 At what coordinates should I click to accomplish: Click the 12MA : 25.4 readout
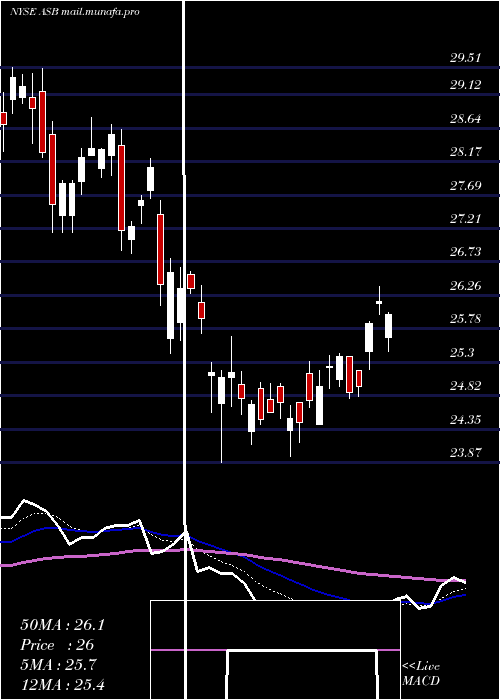tap(62, 685)
